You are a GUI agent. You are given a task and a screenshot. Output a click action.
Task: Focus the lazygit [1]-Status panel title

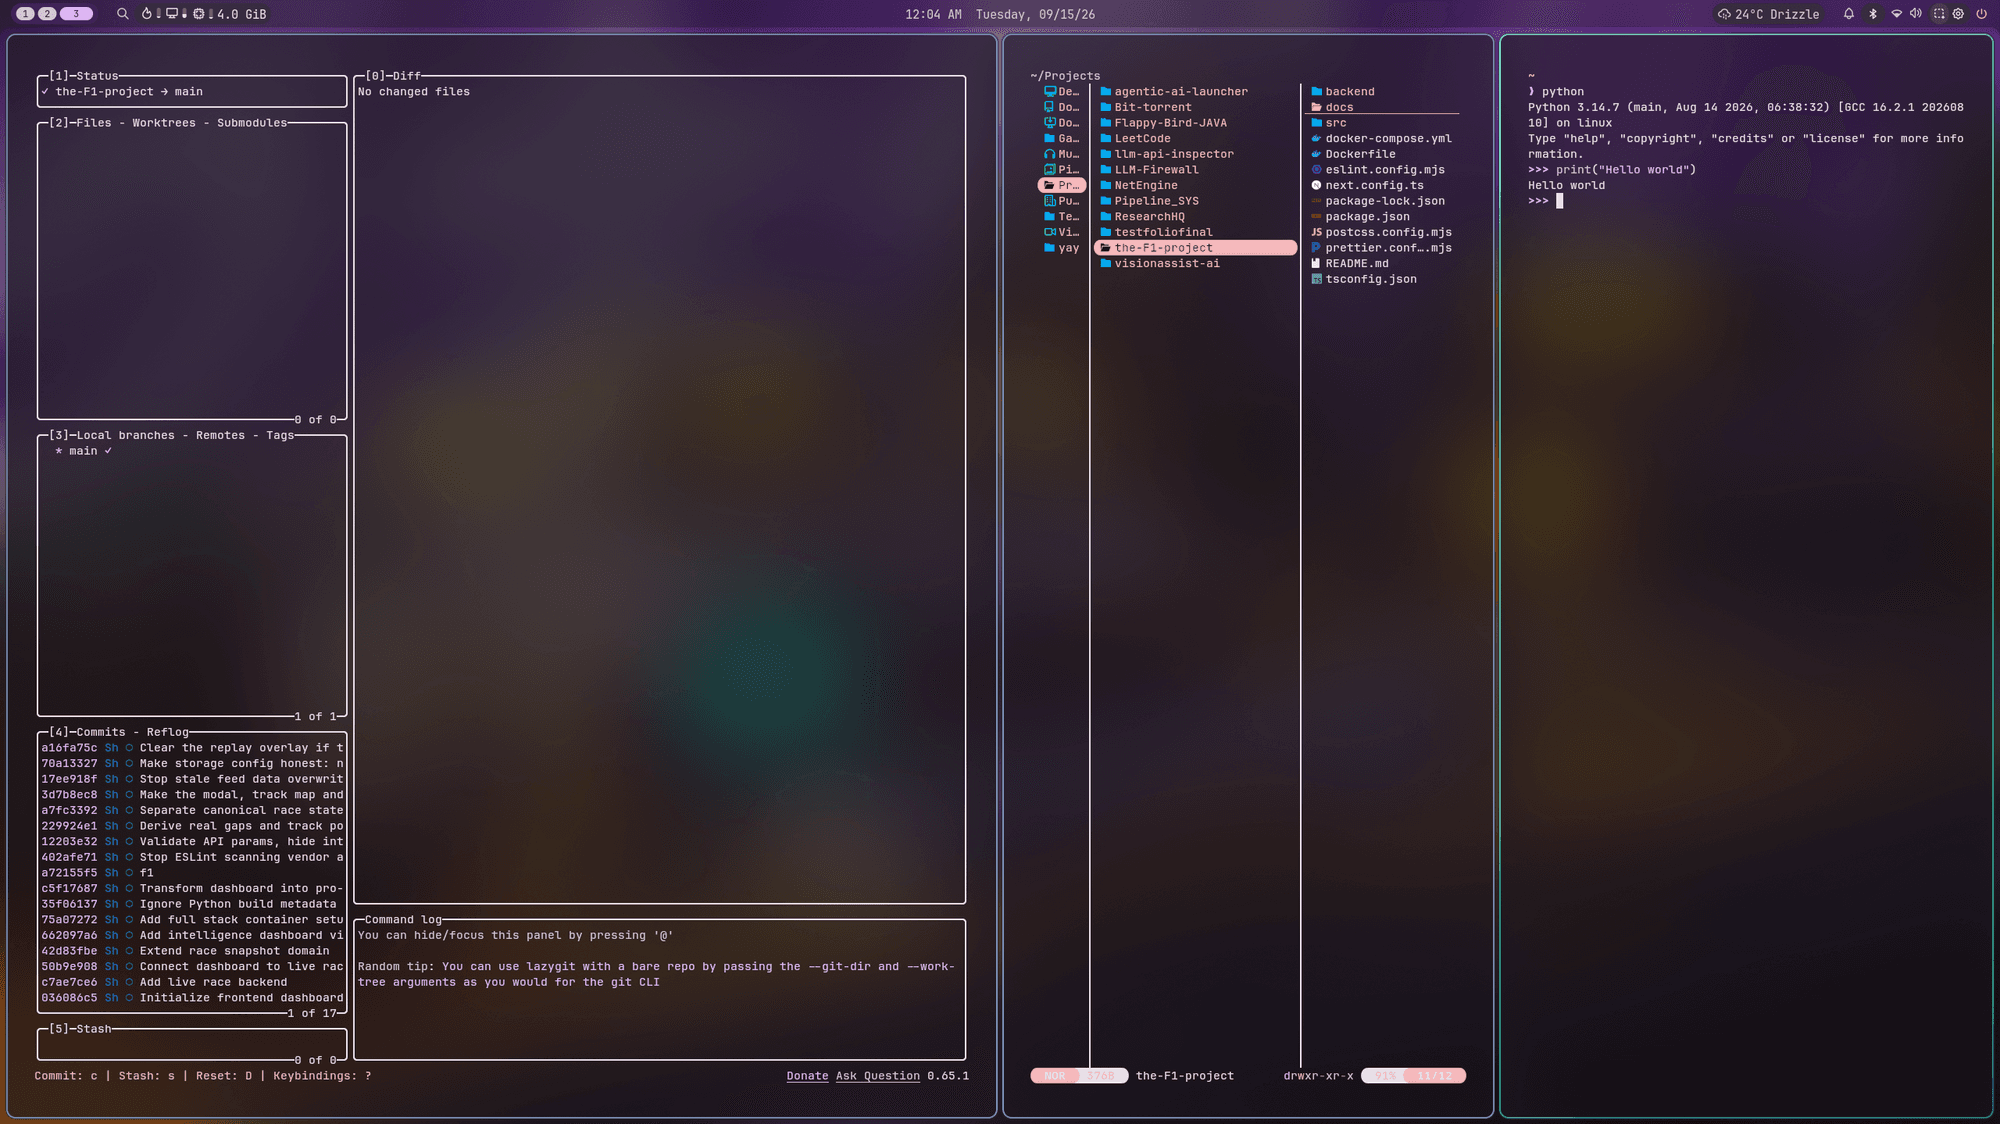[x=84, y=76]
